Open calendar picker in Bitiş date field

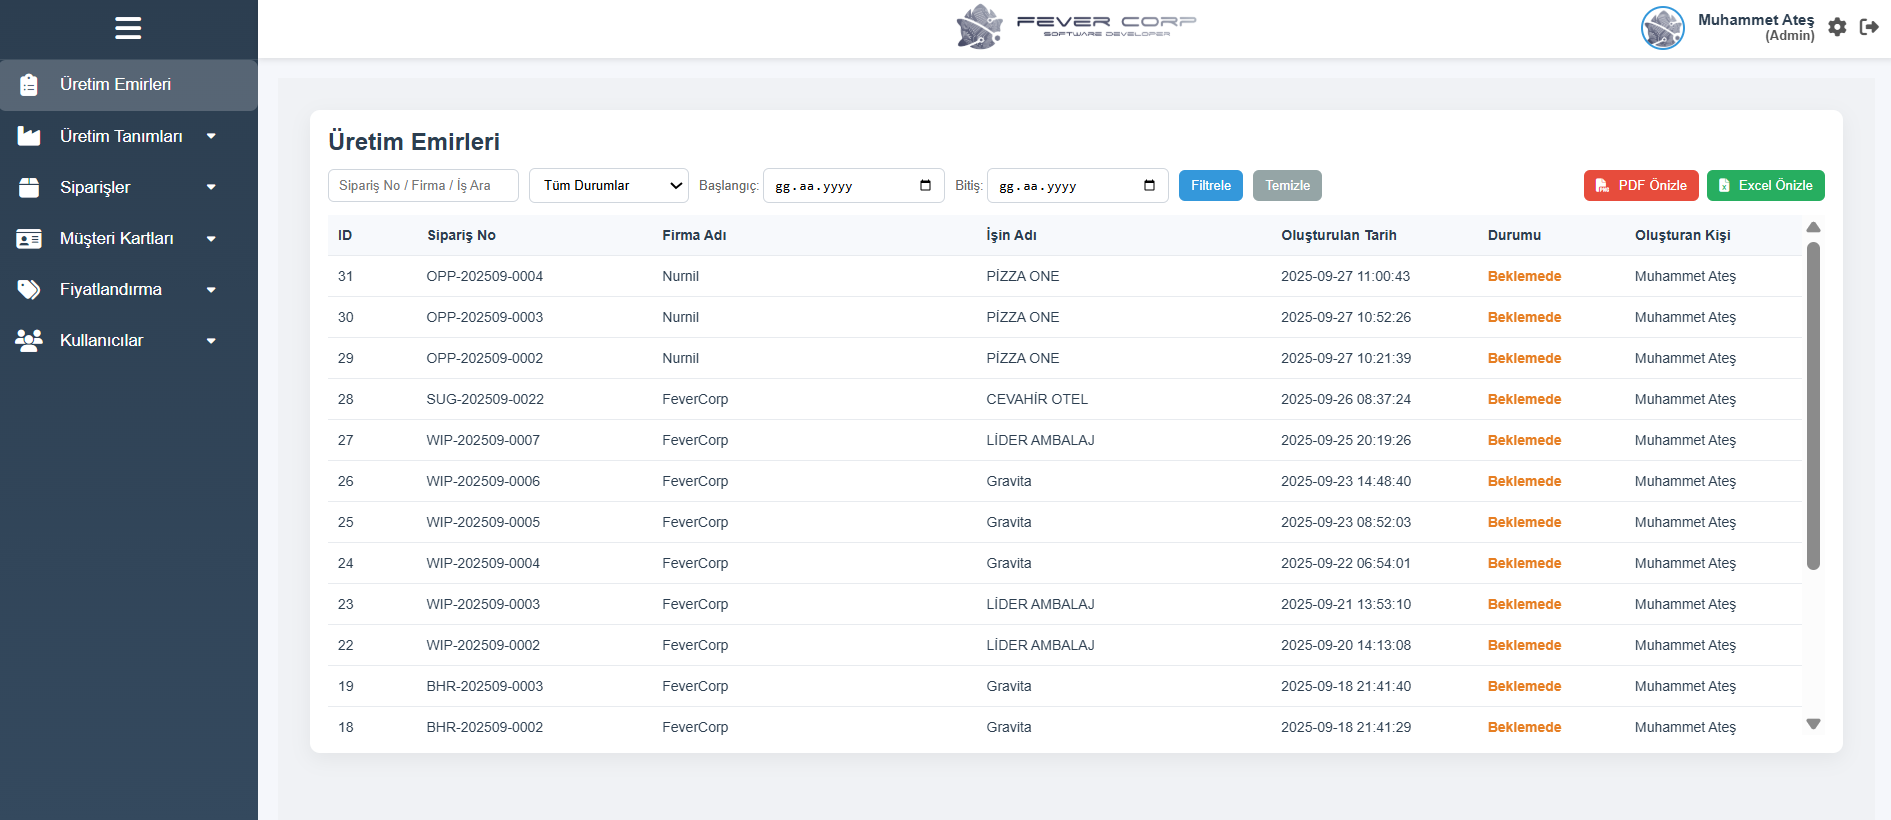(1149, 185)
